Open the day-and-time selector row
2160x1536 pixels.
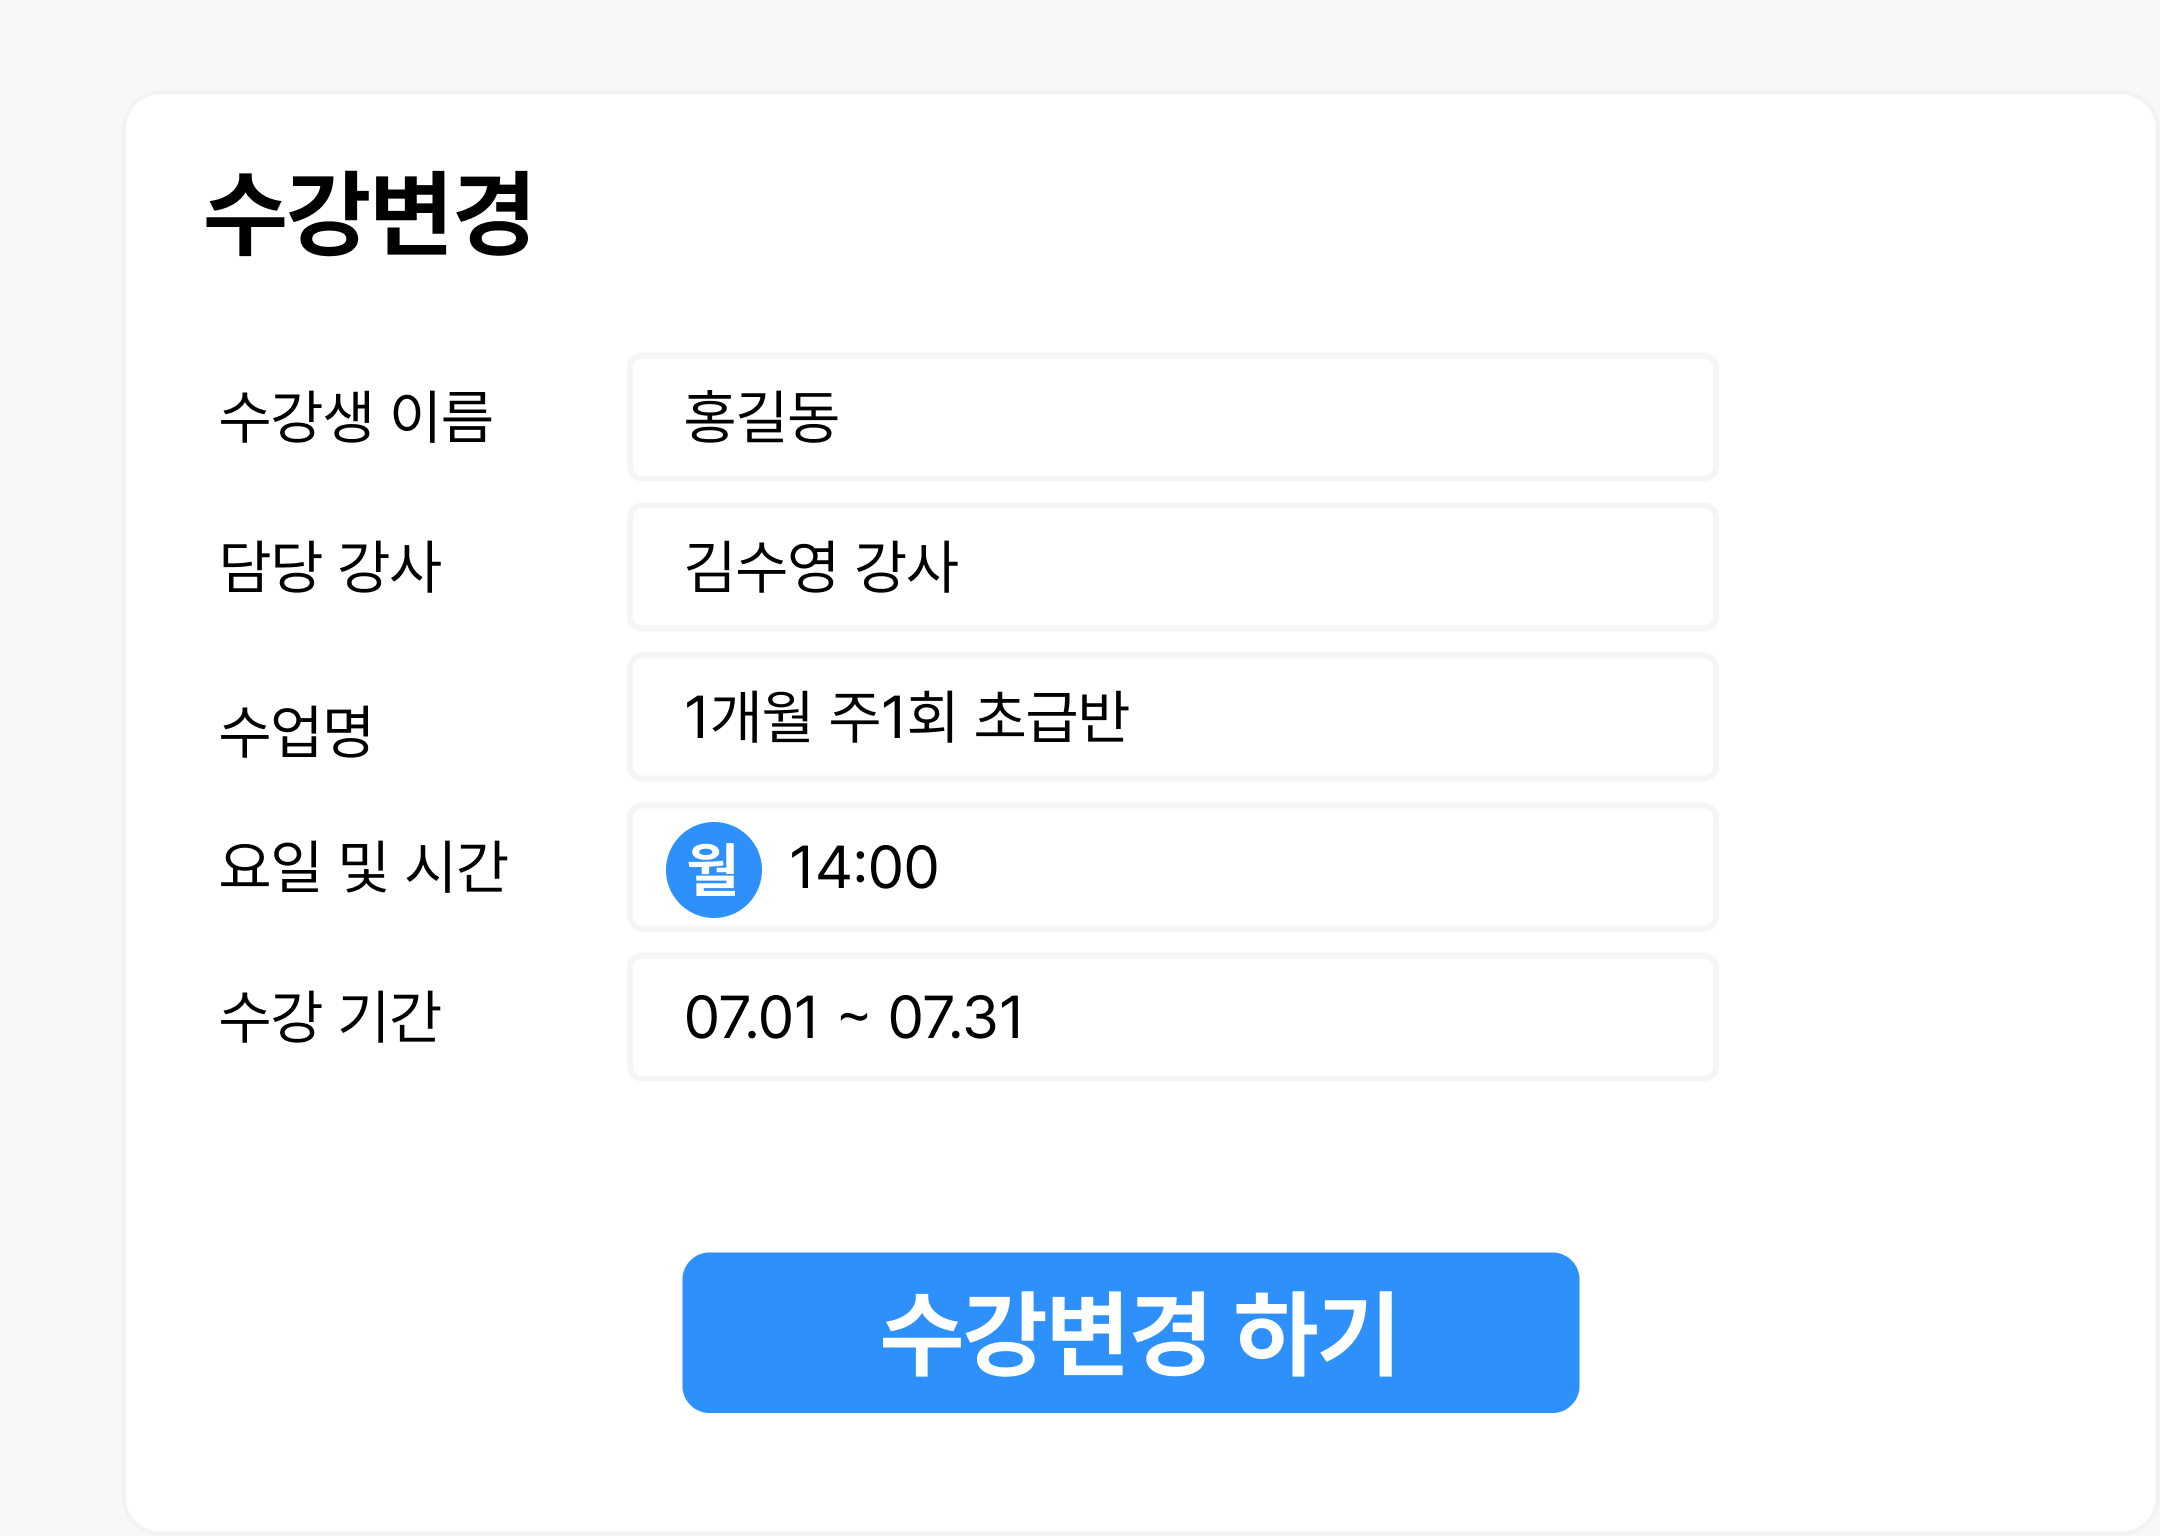(1172, 868)
